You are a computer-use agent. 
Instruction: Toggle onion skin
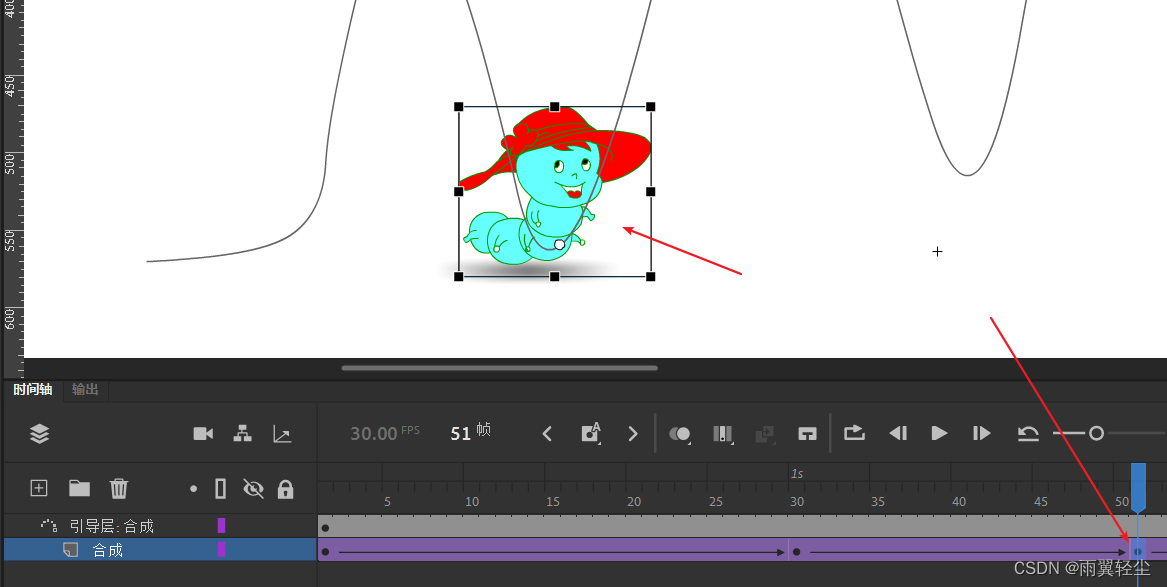[680, 434]
